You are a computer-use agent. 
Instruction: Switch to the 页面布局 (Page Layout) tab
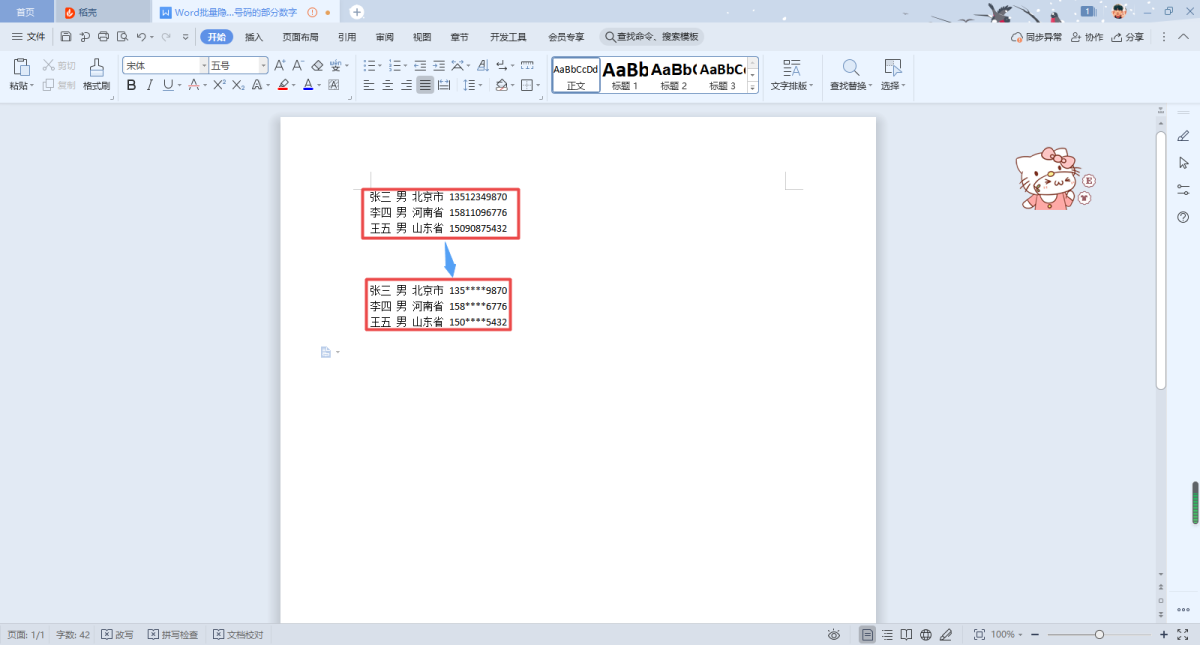click(x=300, y=37)
